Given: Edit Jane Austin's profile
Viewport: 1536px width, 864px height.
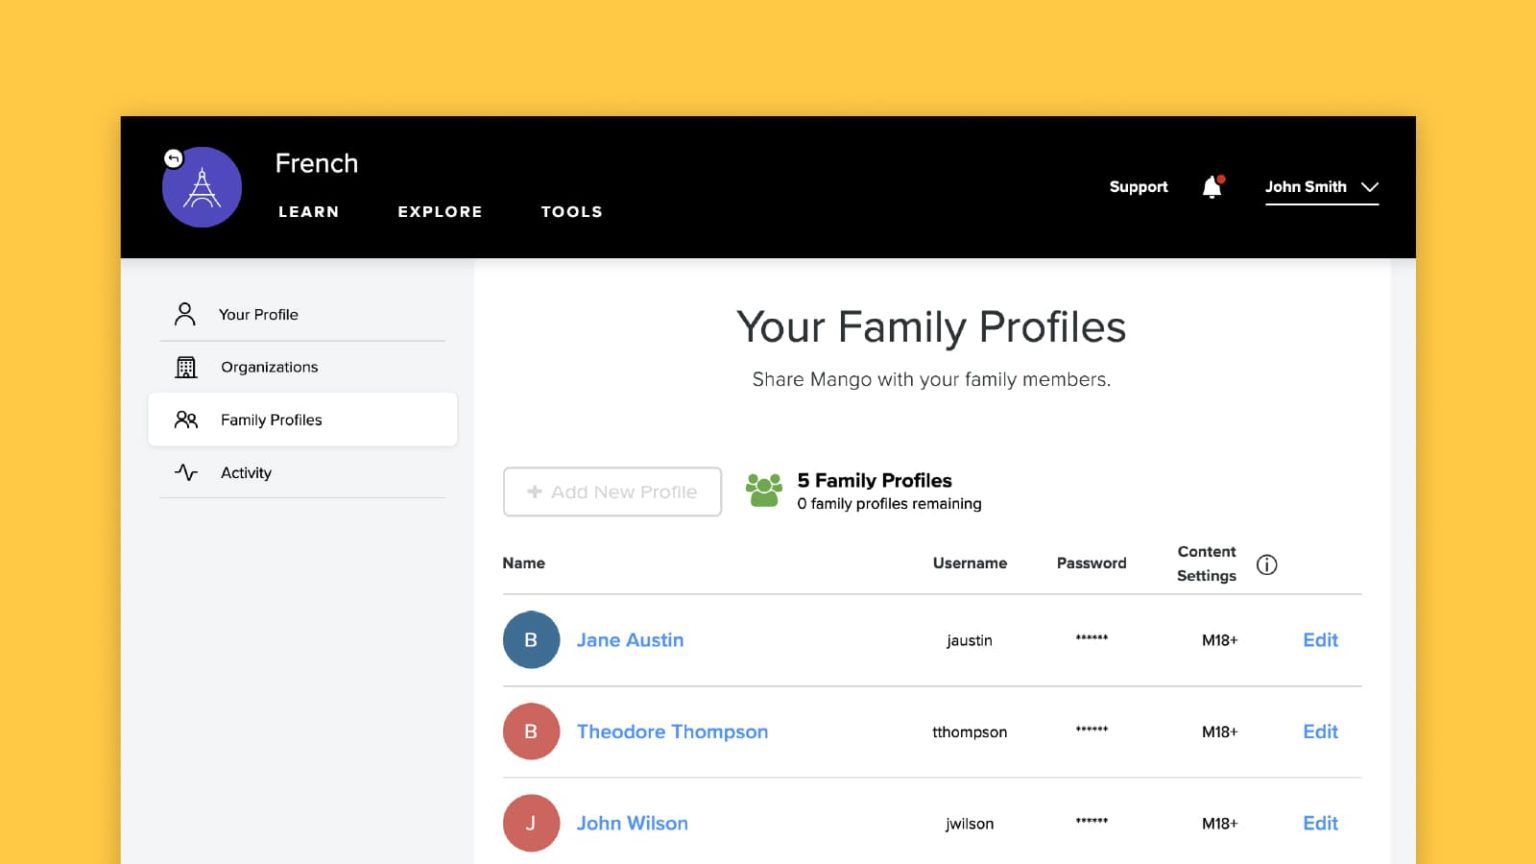Looking at the screenshot, I should (1320, 640).
